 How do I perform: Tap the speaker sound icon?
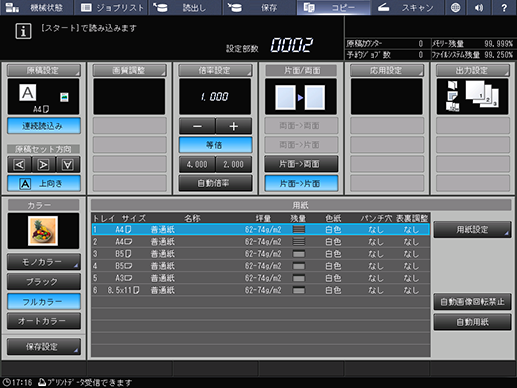pyautogui.click(x=479, y=7)
